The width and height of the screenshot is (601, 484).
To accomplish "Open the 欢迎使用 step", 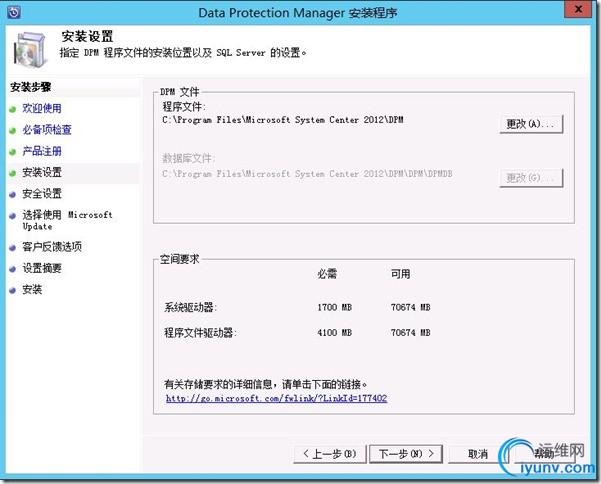I will click(x=42, y=108).
